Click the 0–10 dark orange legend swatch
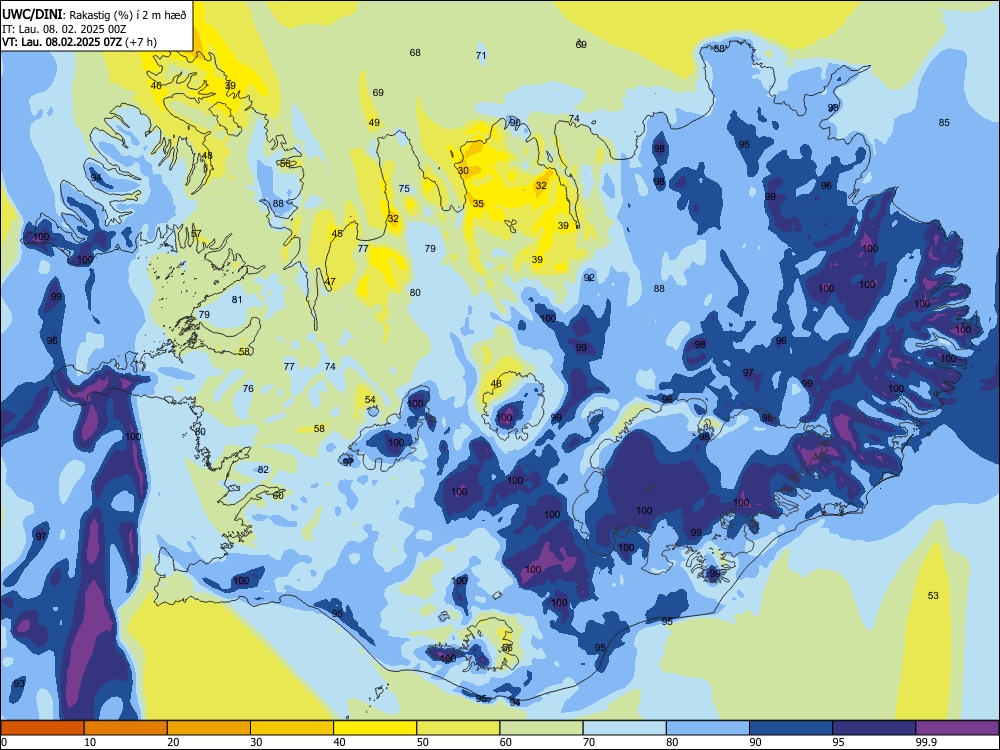The width and height of the screenshot is (1000, 750). click(x=42, y=728)
